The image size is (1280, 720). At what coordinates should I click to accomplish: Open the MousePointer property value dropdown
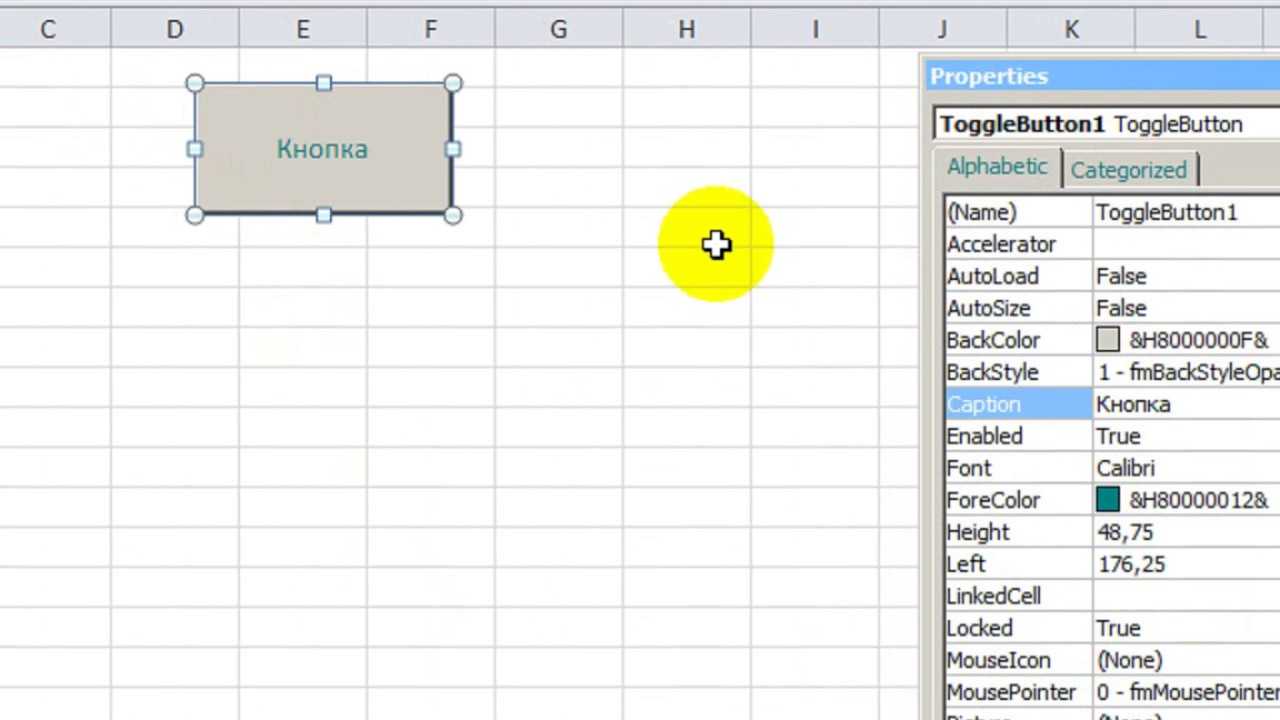point(1187,692)
